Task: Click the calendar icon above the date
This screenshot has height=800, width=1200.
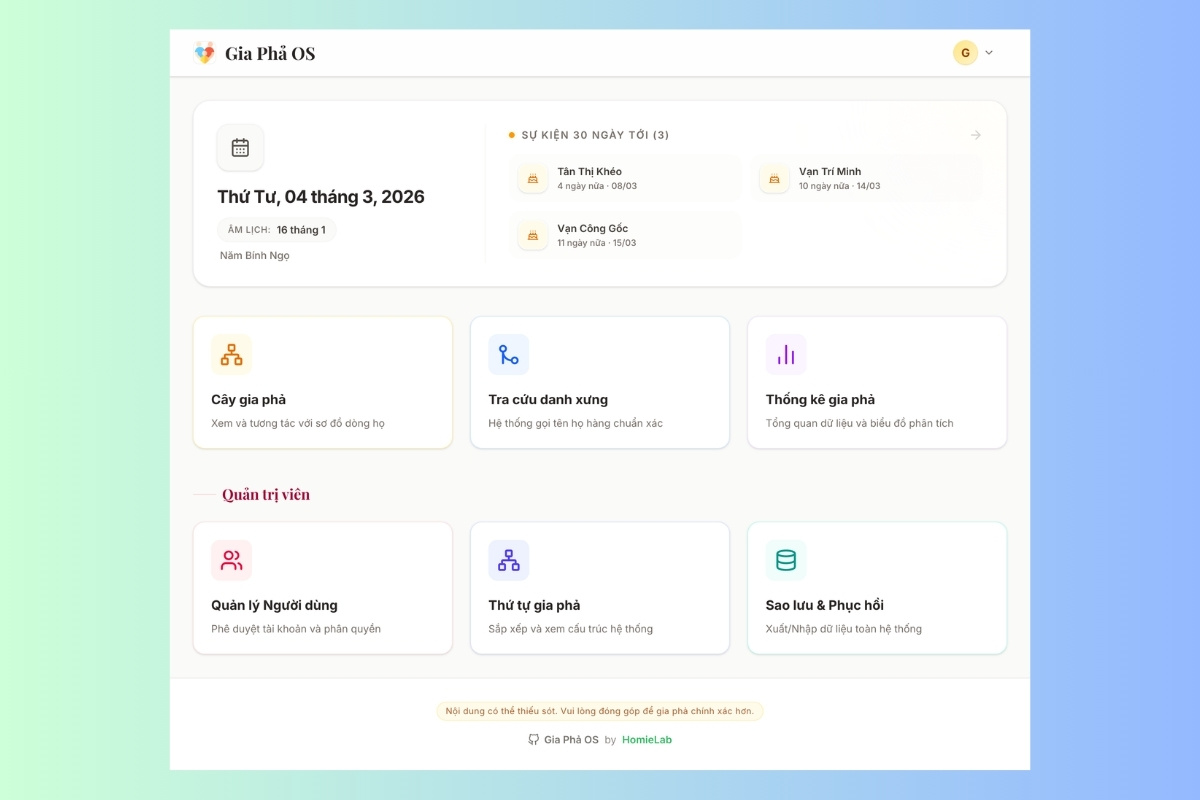Action: 240,148
